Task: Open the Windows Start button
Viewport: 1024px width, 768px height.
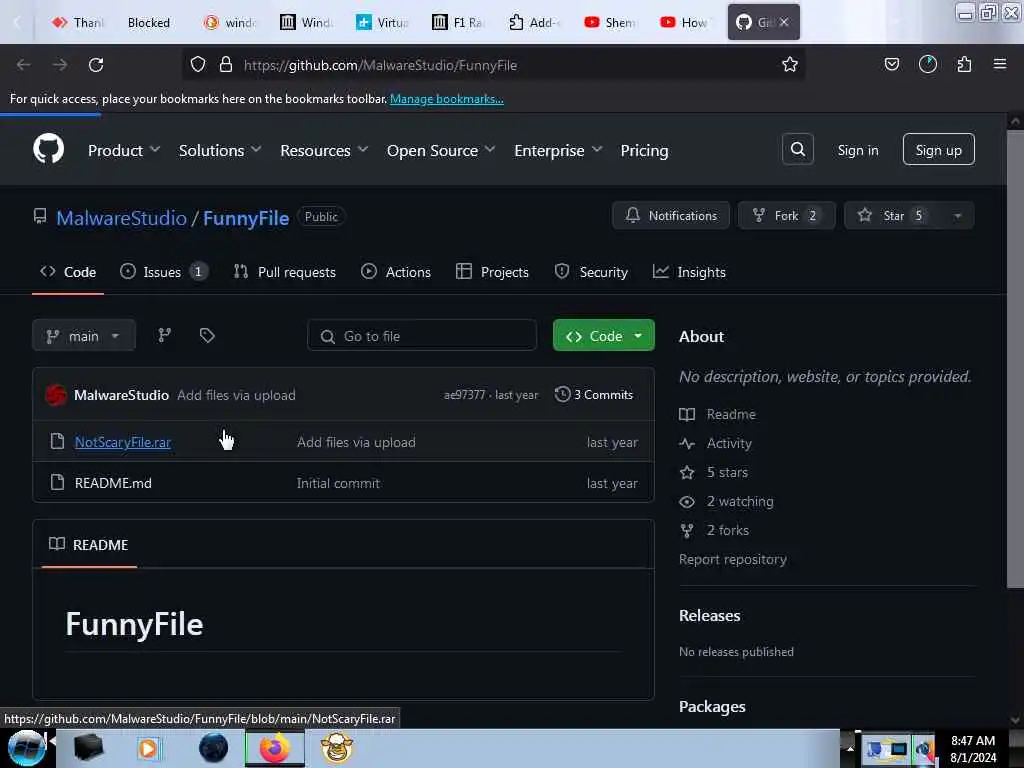Action: tap(26, 748)
